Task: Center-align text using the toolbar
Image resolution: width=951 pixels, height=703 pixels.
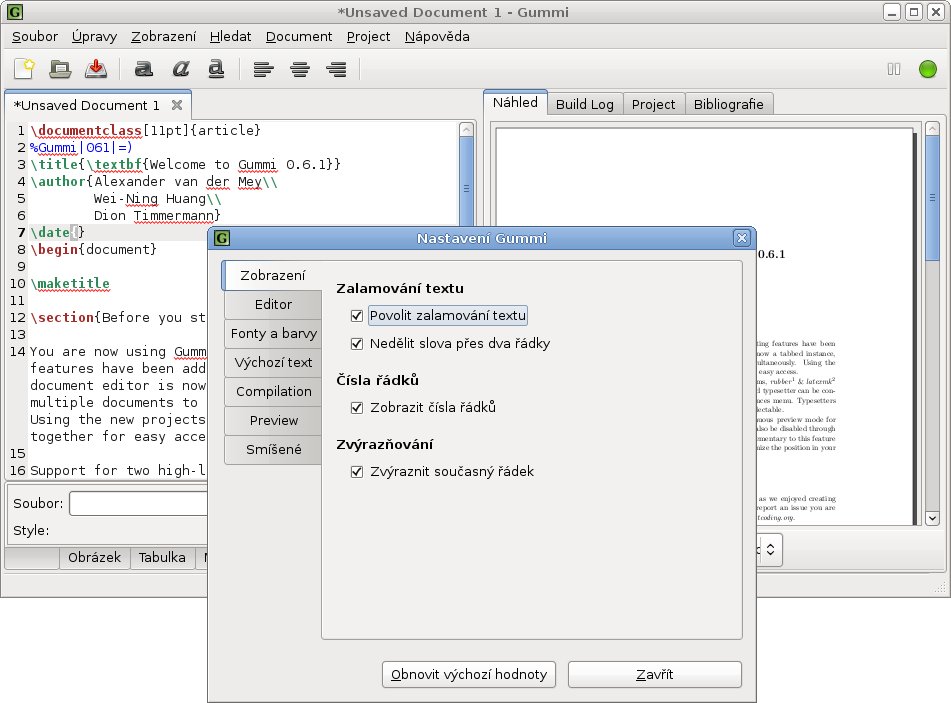Action: (300, 69)
